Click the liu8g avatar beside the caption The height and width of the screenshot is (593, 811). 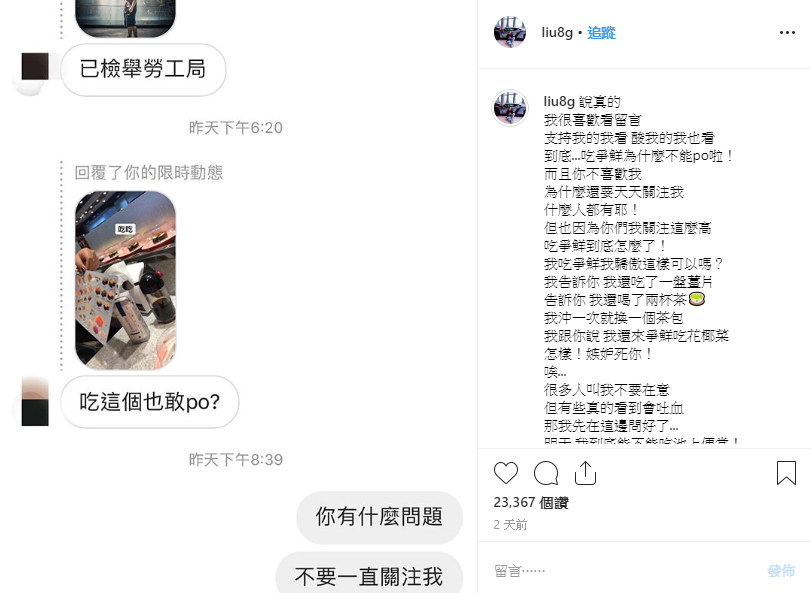coord(510,108)
